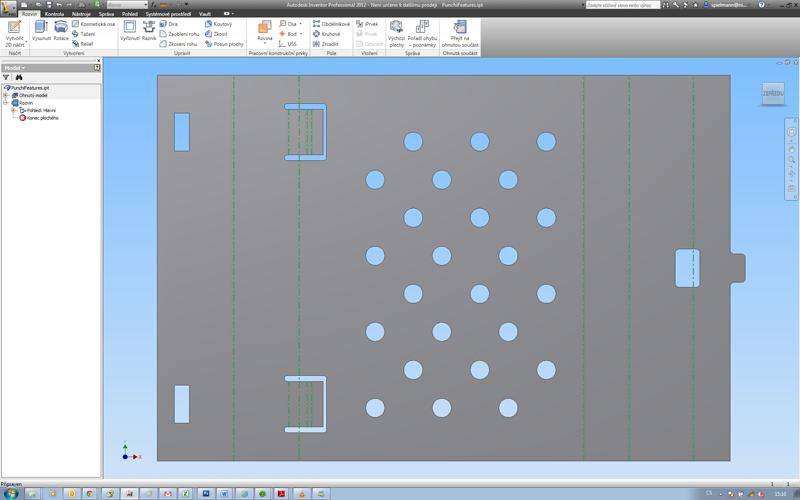Open the Bod point dropdown arrow
Screen dimensions: 800x500
pyautogui.click(x=301, y=34)
